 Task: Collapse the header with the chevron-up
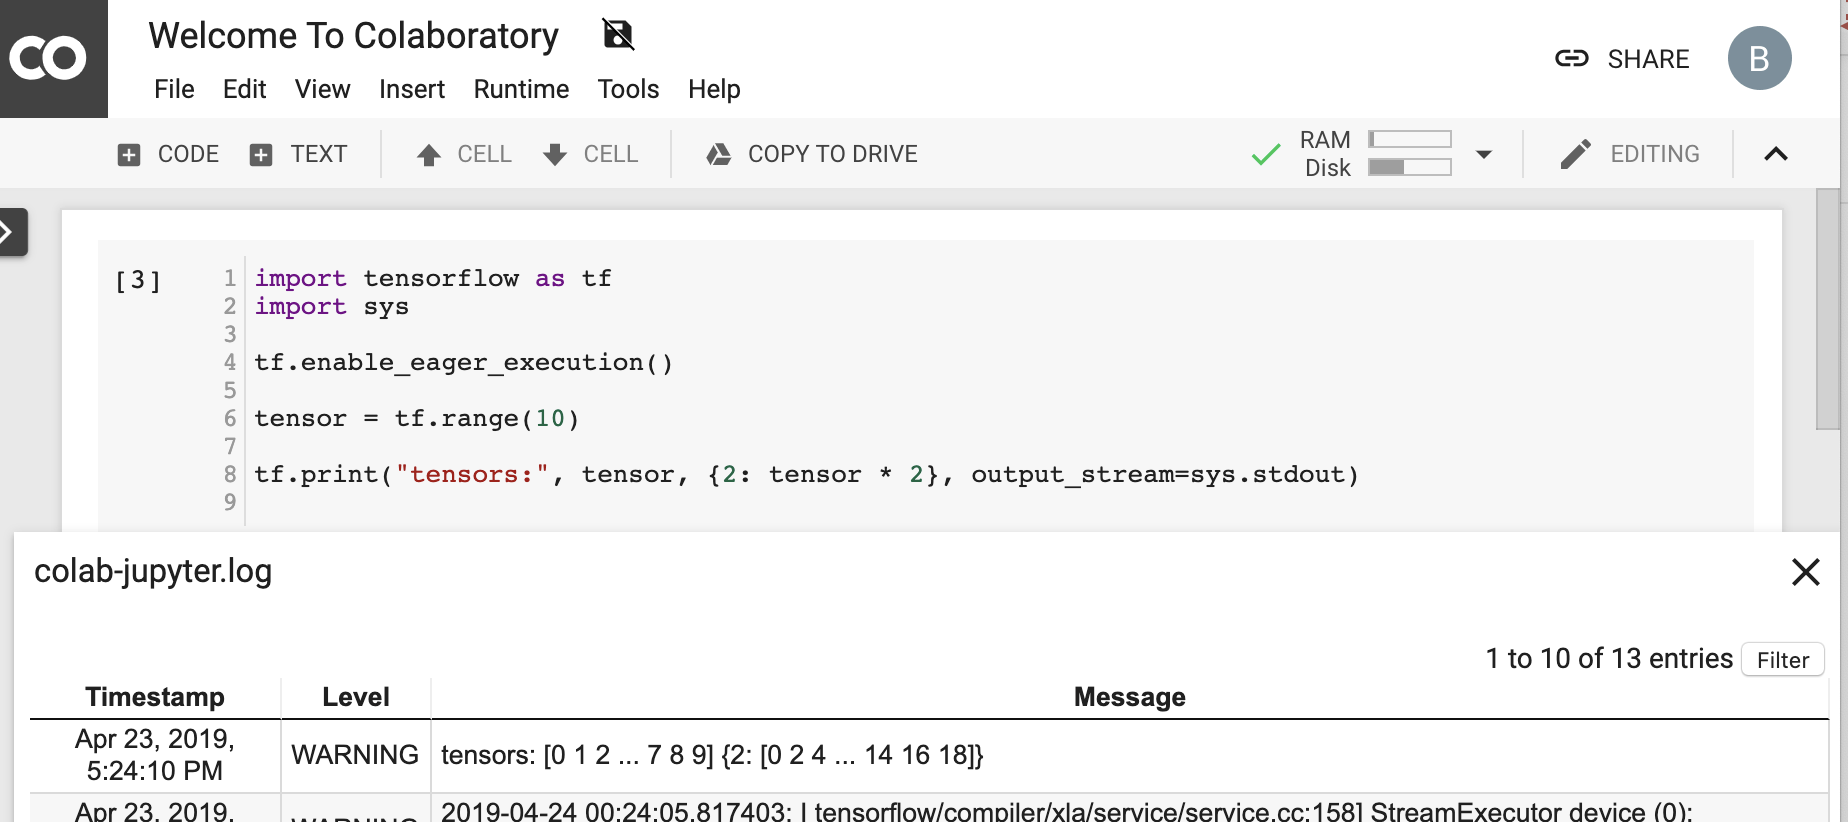click(1776, 154)
